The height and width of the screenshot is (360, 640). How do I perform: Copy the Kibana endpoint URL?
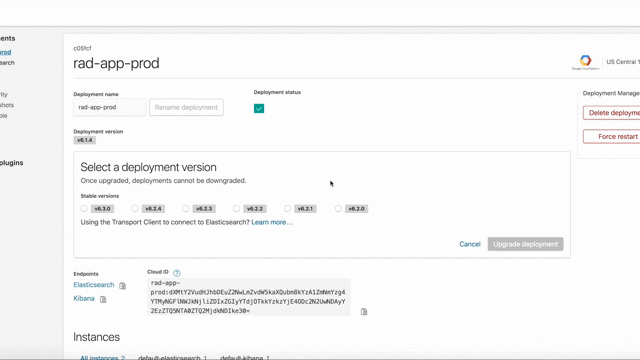coord(103,299)
